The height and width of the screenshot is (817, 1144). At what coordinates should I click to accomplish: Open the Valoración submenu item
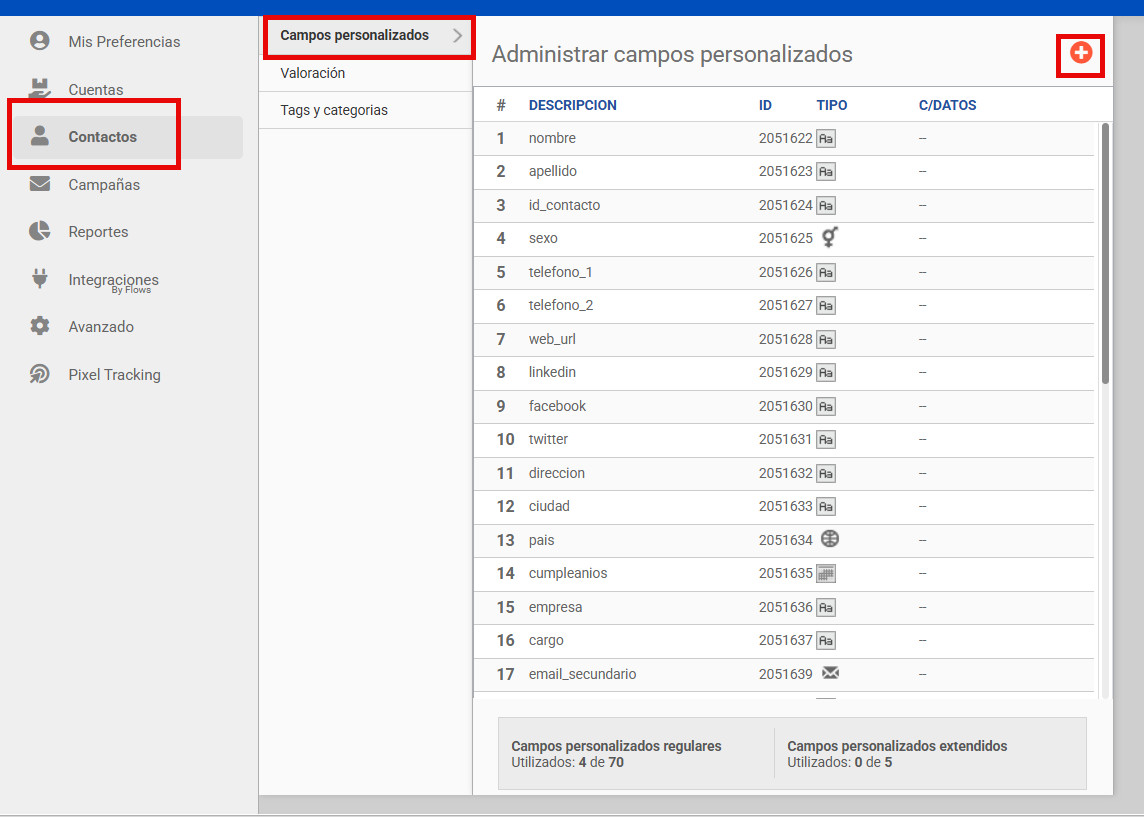coord(313,73)
